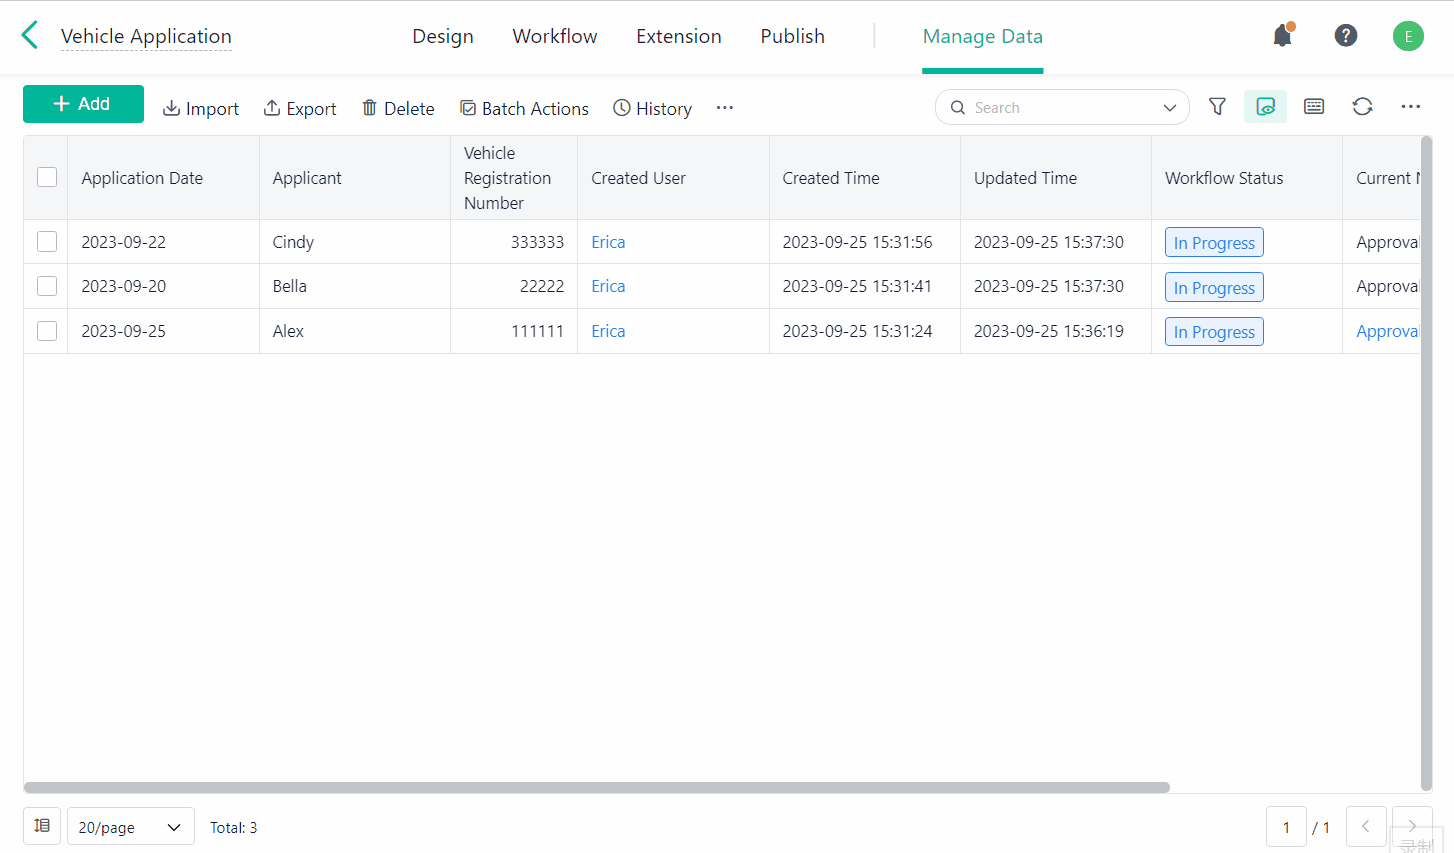Expand the search field dropdown arrow
Viewport: 1454px width, 853px height.
[x=1169, y=108]
